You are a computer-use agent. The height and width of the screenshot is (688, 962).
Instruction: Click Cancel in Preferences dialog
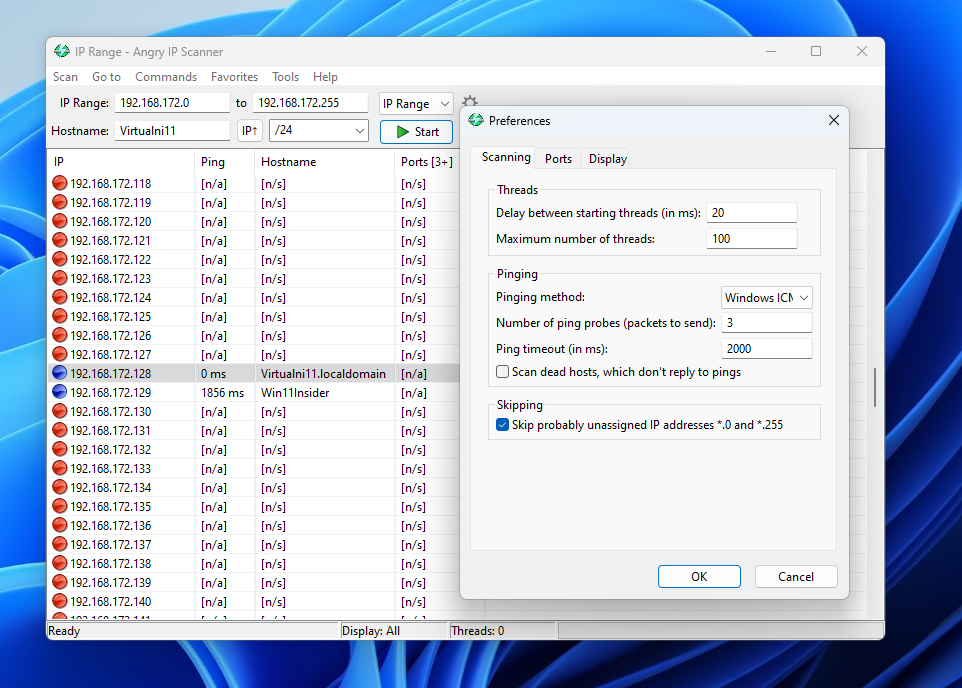(796, 576)
